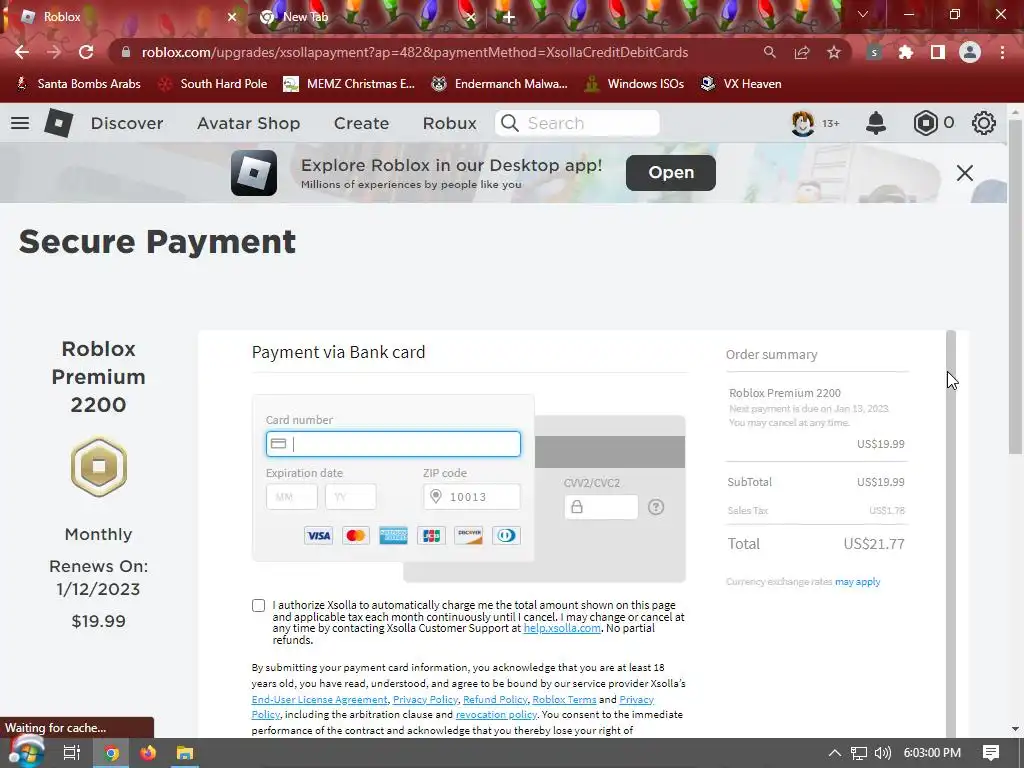The height and width of the screenshot is (768, 1024).
Task: Open the Endermanch Malware bookmark
Action: (x=500, y=84)
